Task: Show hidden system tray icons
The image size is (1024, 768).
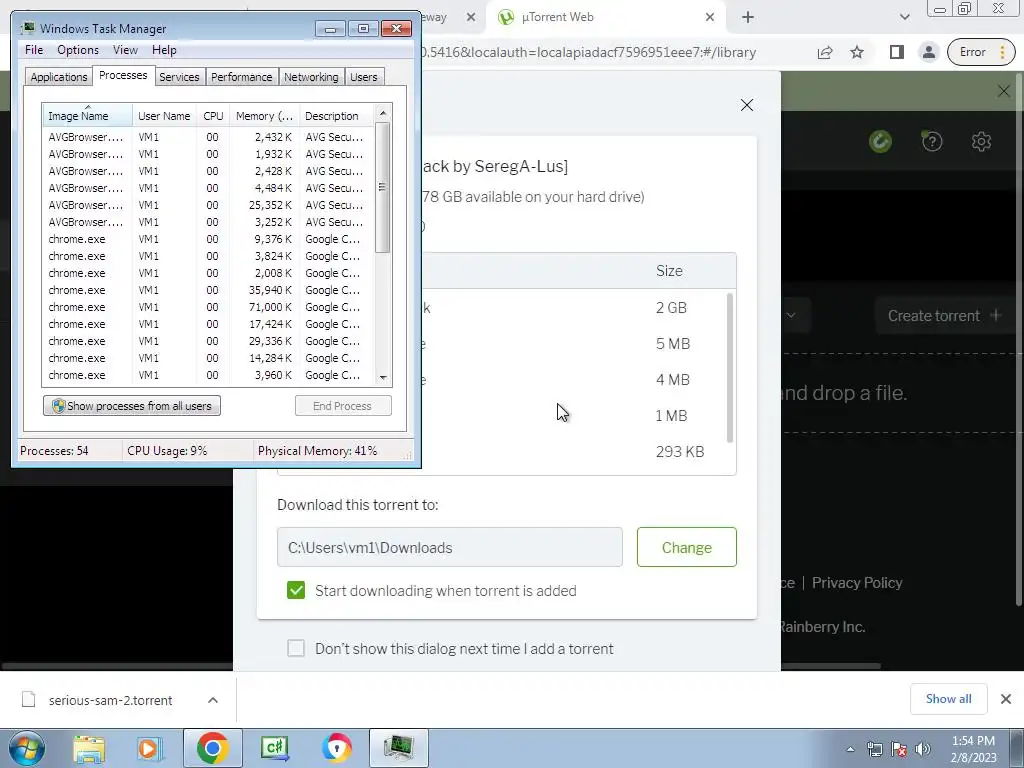Action: (x=850, y=749)
